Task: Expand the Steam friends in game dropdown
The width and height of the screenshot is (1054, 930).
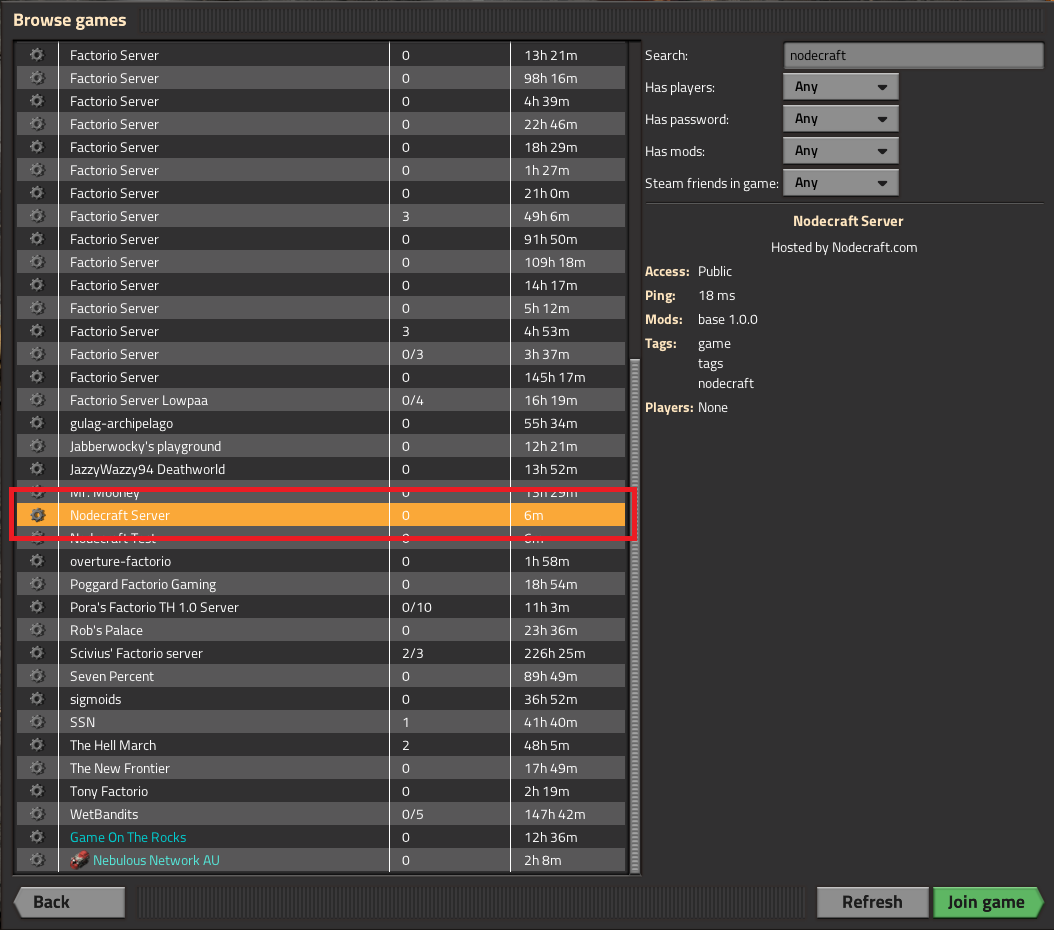Action: 840,182
